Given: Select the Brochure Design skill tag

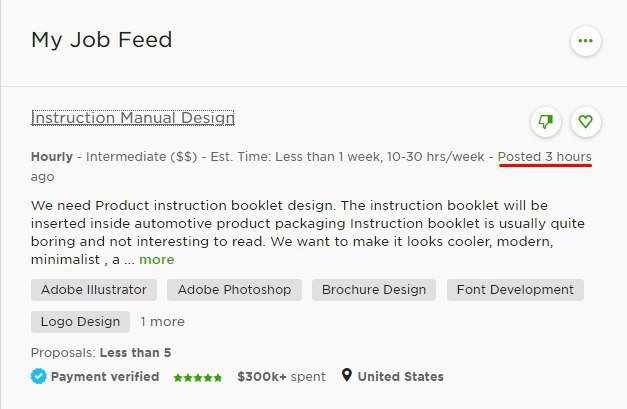Looking at the screenshot, I should click(x=374, y=290).
